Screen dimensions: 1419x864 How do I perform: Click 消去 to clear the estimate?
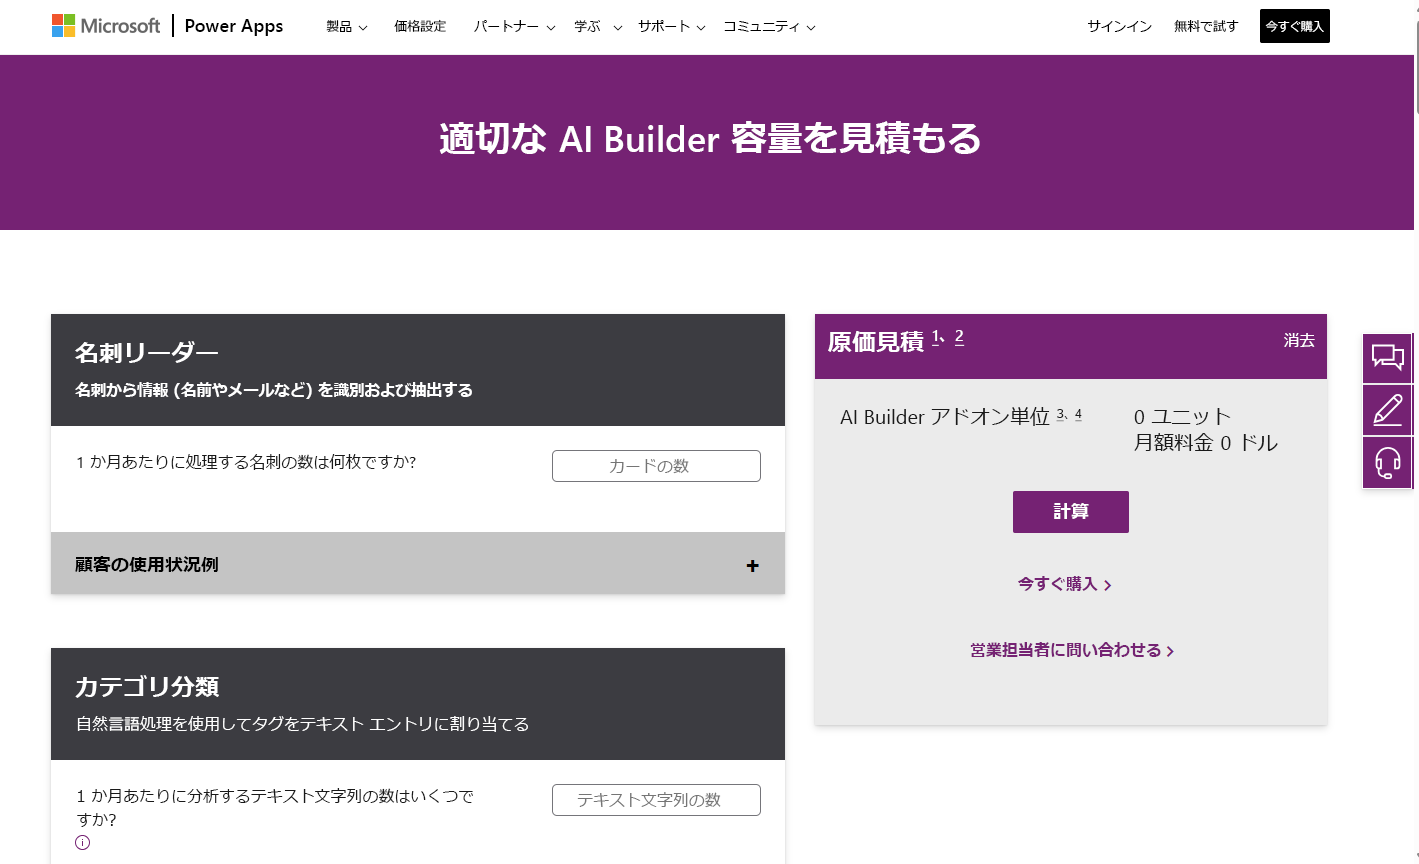(x=1299, y=341)
